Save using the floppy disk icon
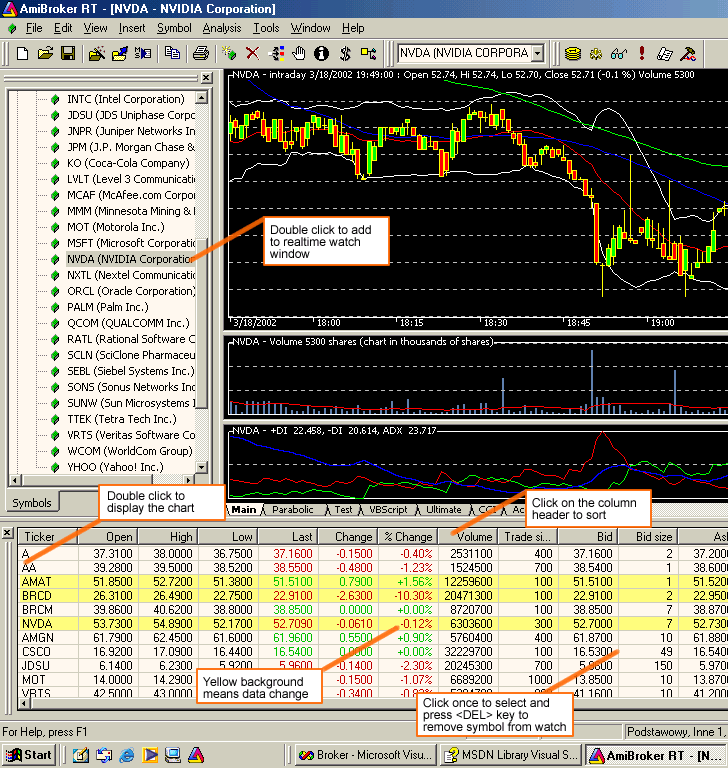The image size is (728, 768). (x=68, y=53)
